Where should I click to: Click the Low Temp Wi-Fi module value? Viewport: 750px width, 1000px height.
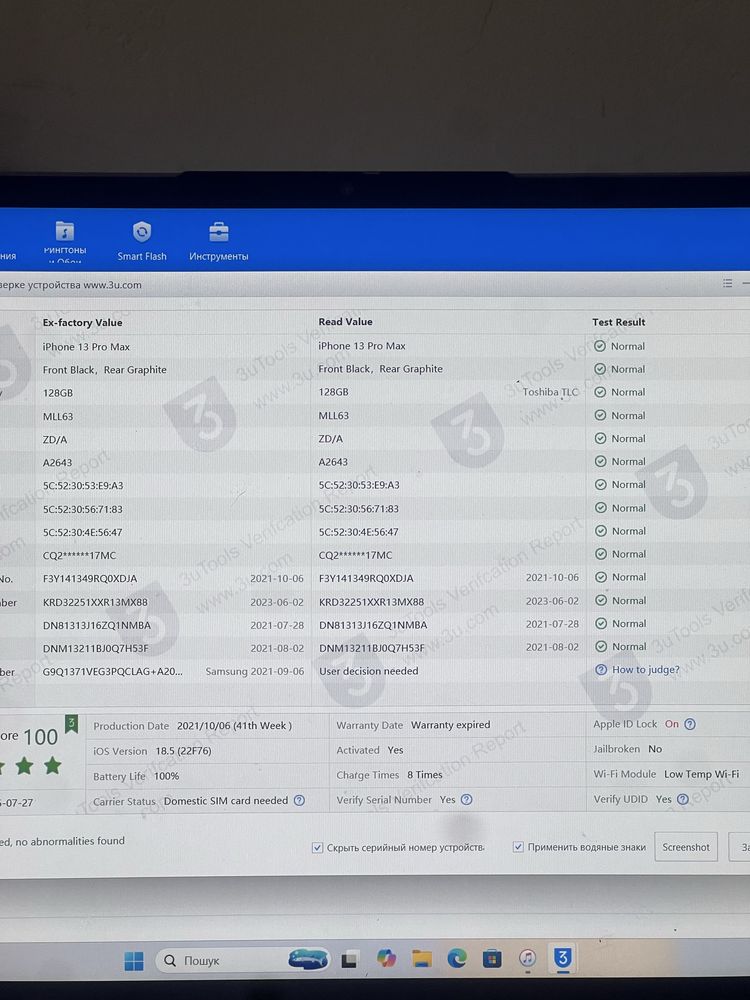[702, 774]
